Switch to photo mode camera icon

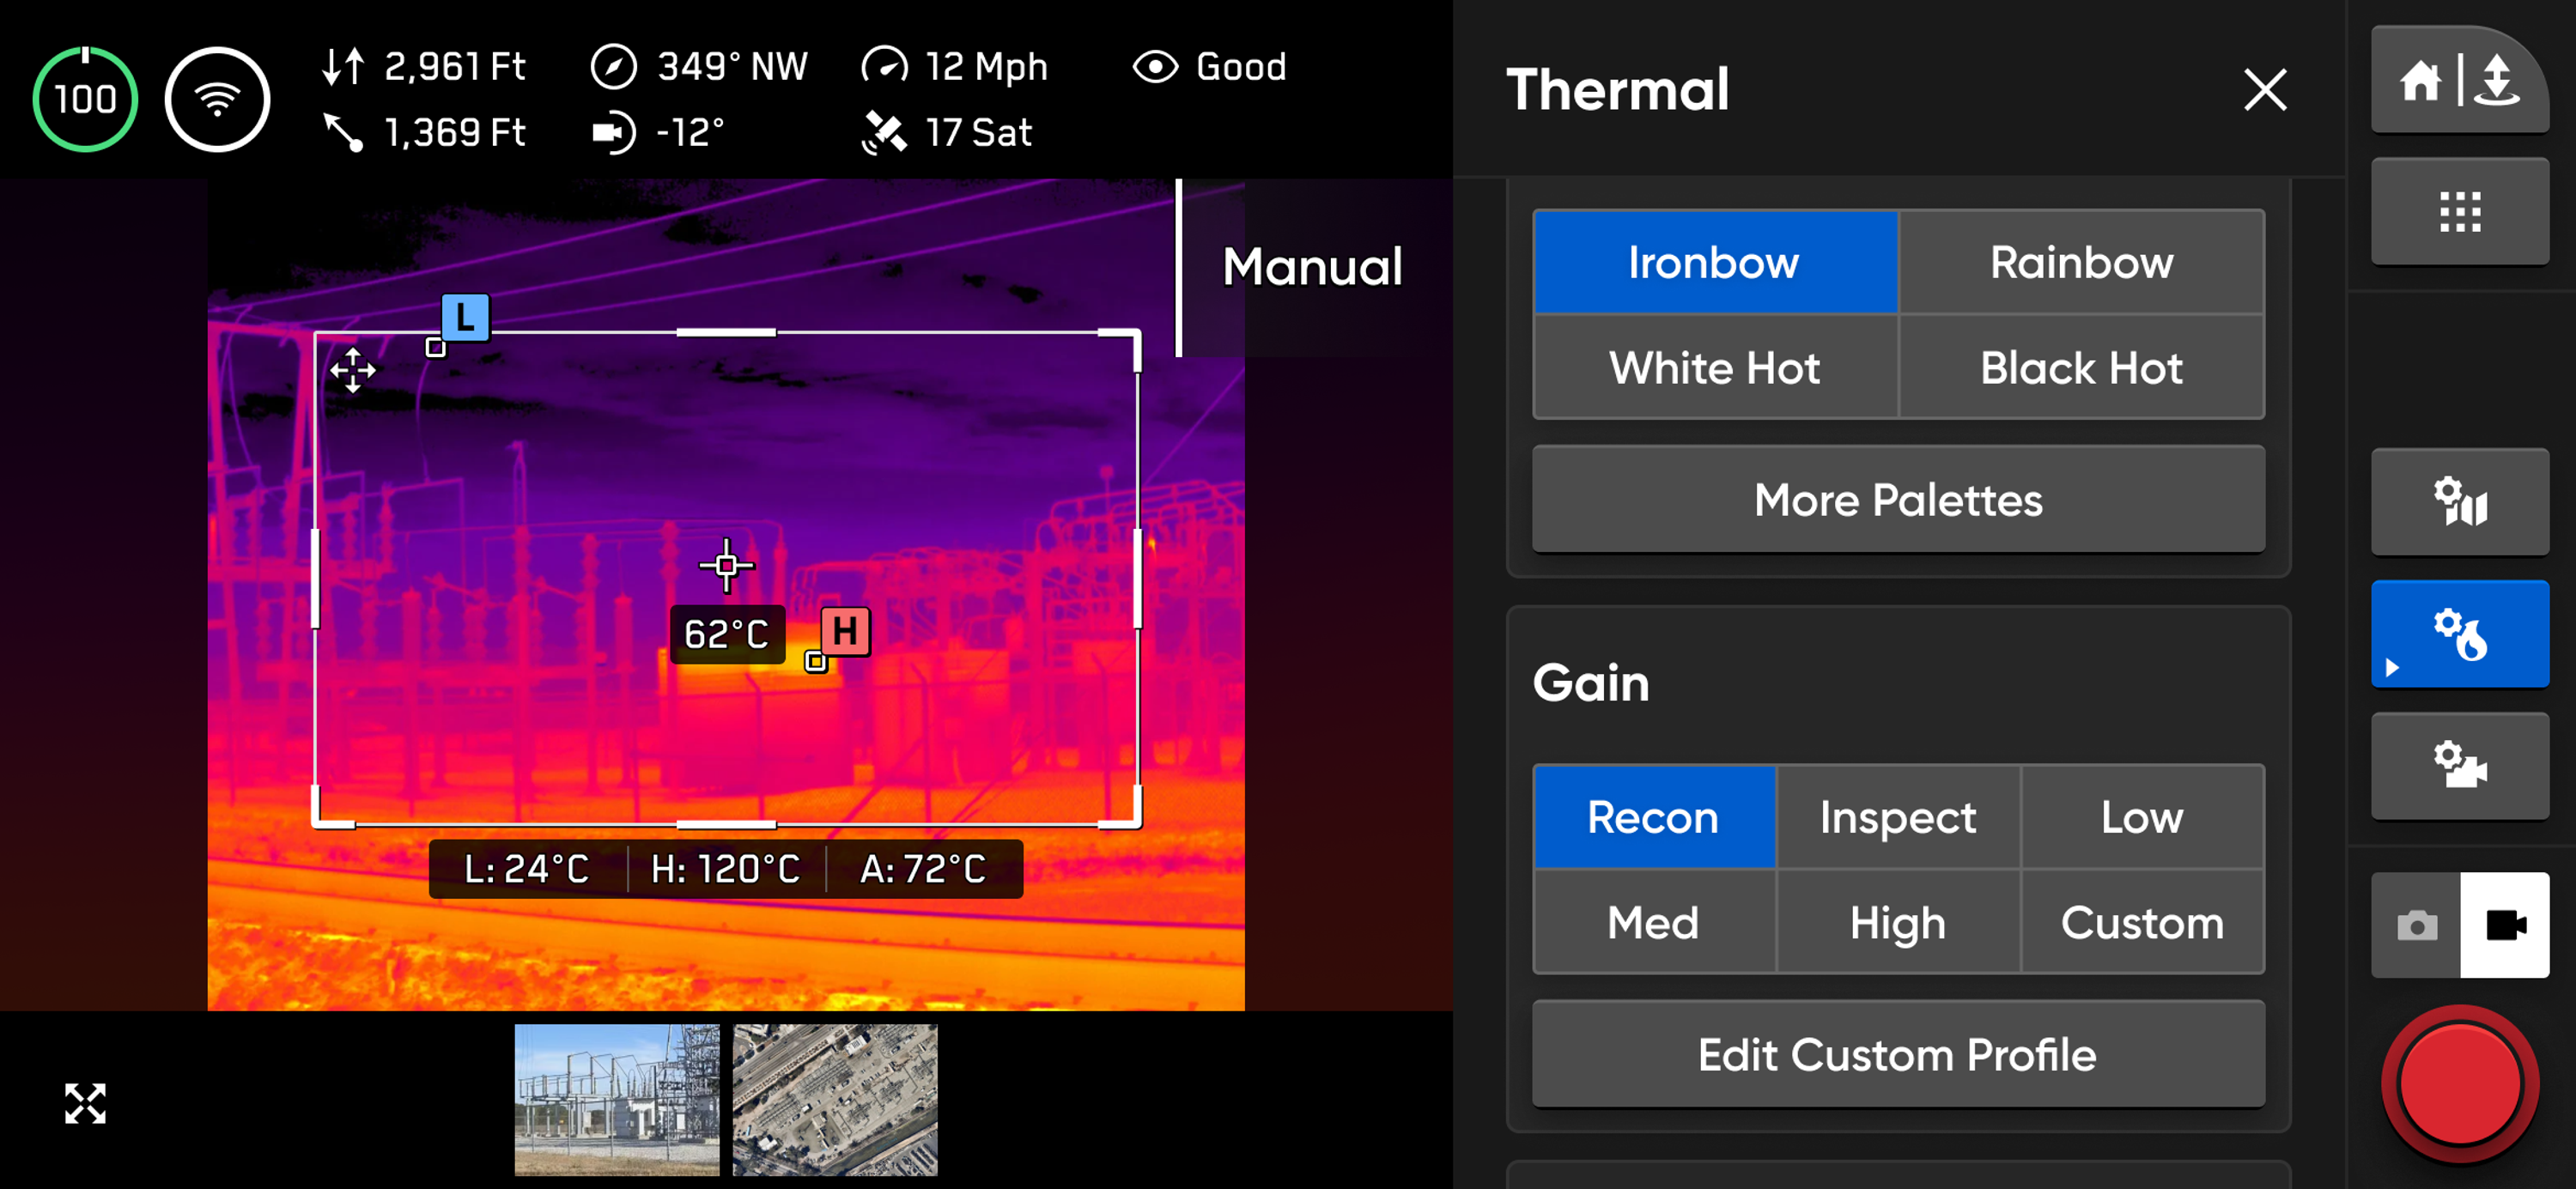[2415, 925]
